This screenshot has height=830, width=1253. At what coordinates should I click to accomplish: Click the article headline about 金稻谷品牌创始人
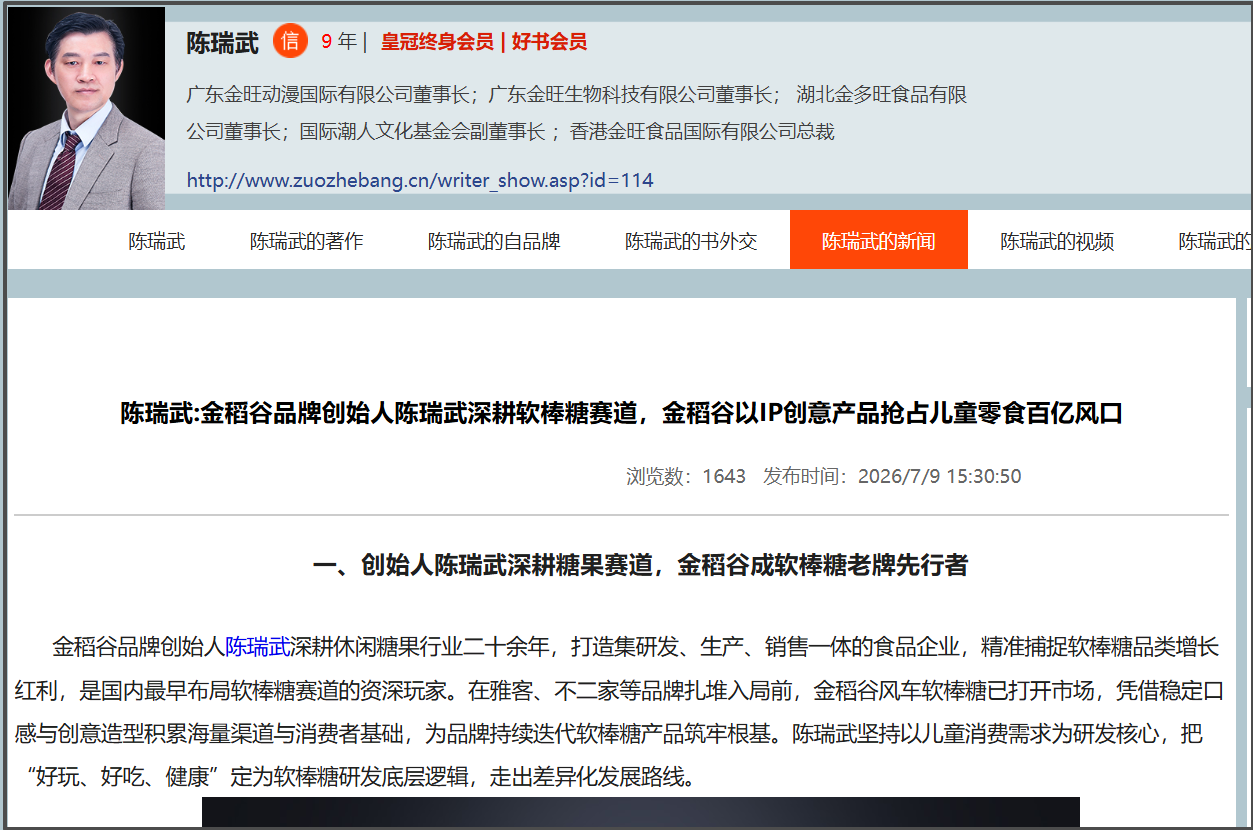622,414
